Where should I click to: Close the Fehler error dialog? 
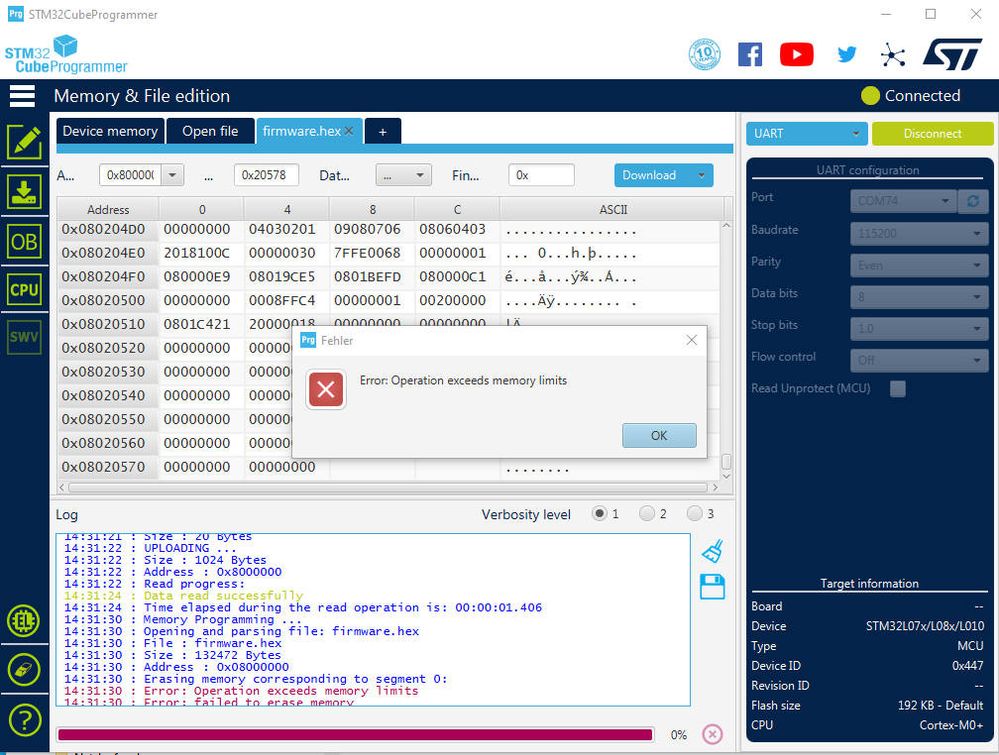coord(692,340)
